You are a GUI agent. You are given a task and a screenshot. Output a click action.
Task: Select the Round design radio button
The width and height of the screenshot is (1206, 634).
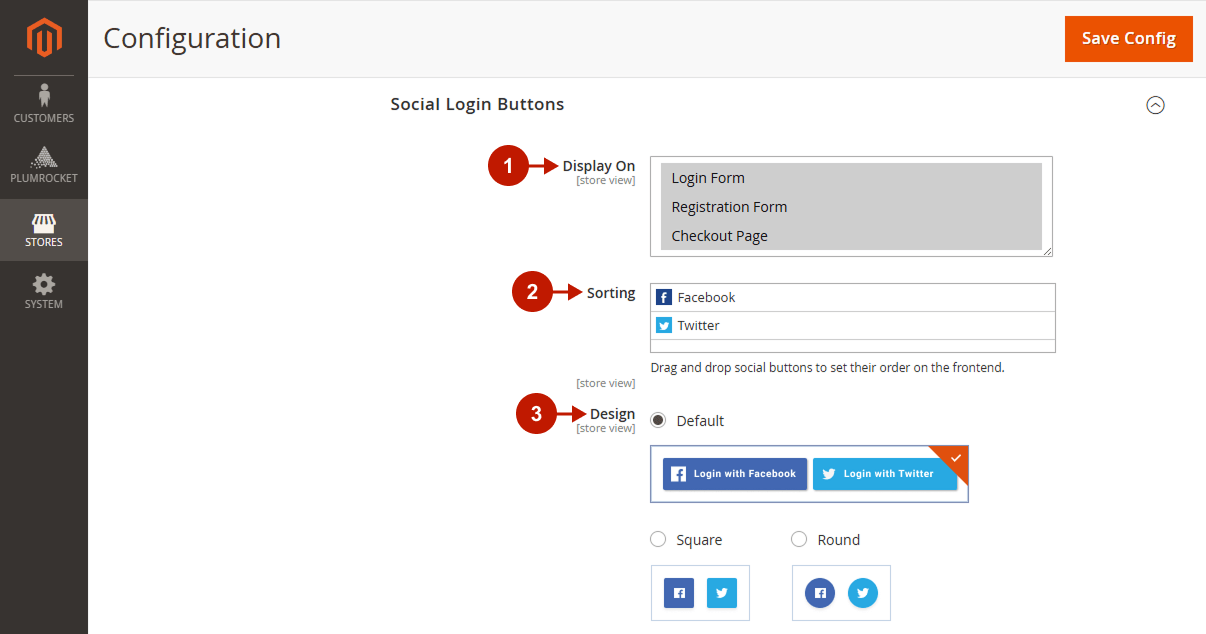pos(799,539)
